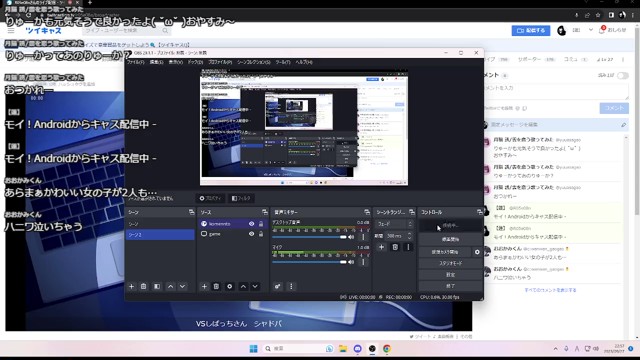The image size is (640, 360).
Task: Enable Studio Mode in OBS
Action: [450, 263]
